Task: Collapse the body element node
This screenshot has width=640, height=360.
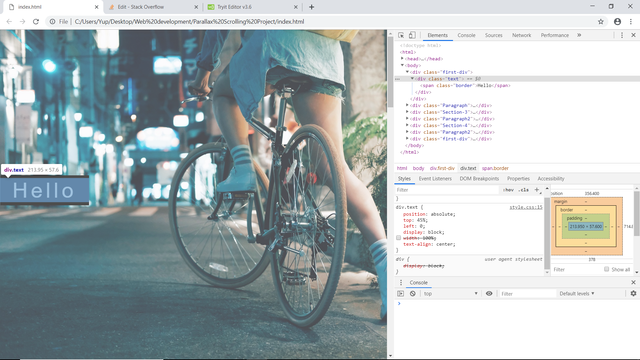Action: pyautogui.click(x=402, y=65)
